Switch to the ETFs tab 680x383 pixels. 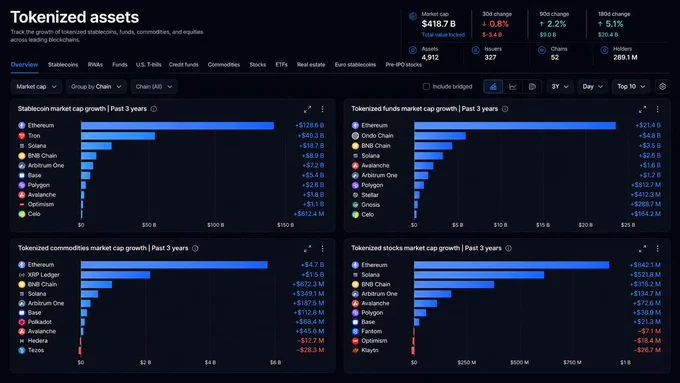coord(281,65)
